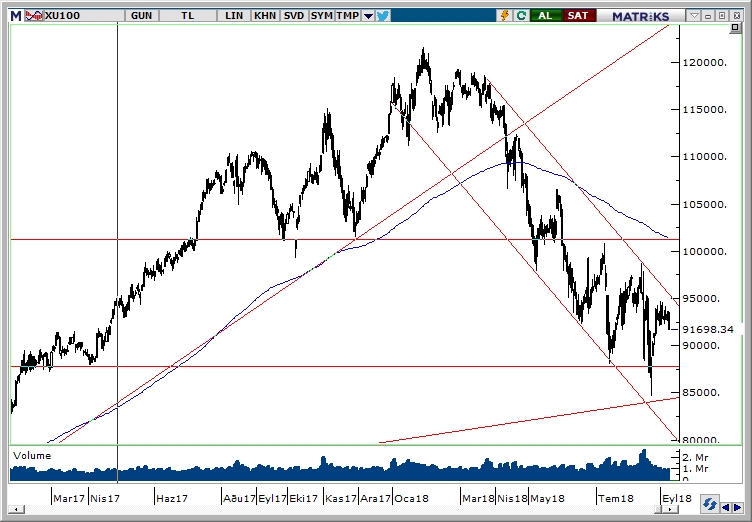
Task: Open the TMP template option
Action: pos(348,16)
